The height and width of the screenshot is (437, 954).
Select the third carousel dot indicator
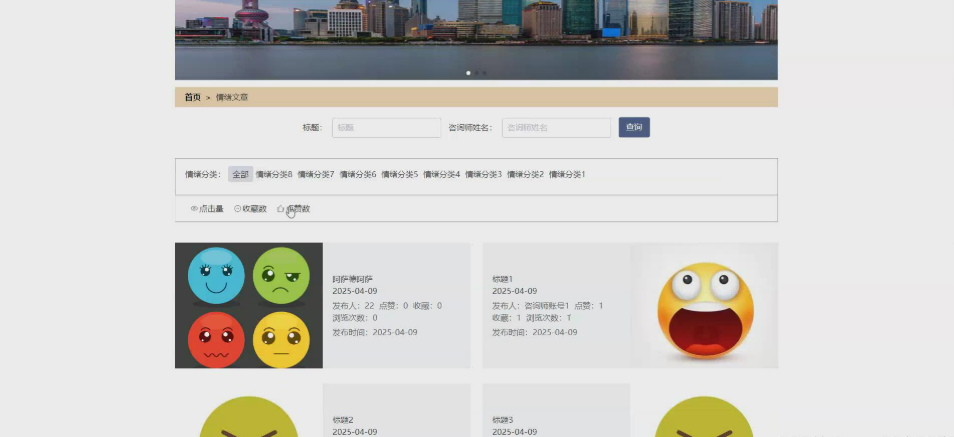click(x=484, y=73)
